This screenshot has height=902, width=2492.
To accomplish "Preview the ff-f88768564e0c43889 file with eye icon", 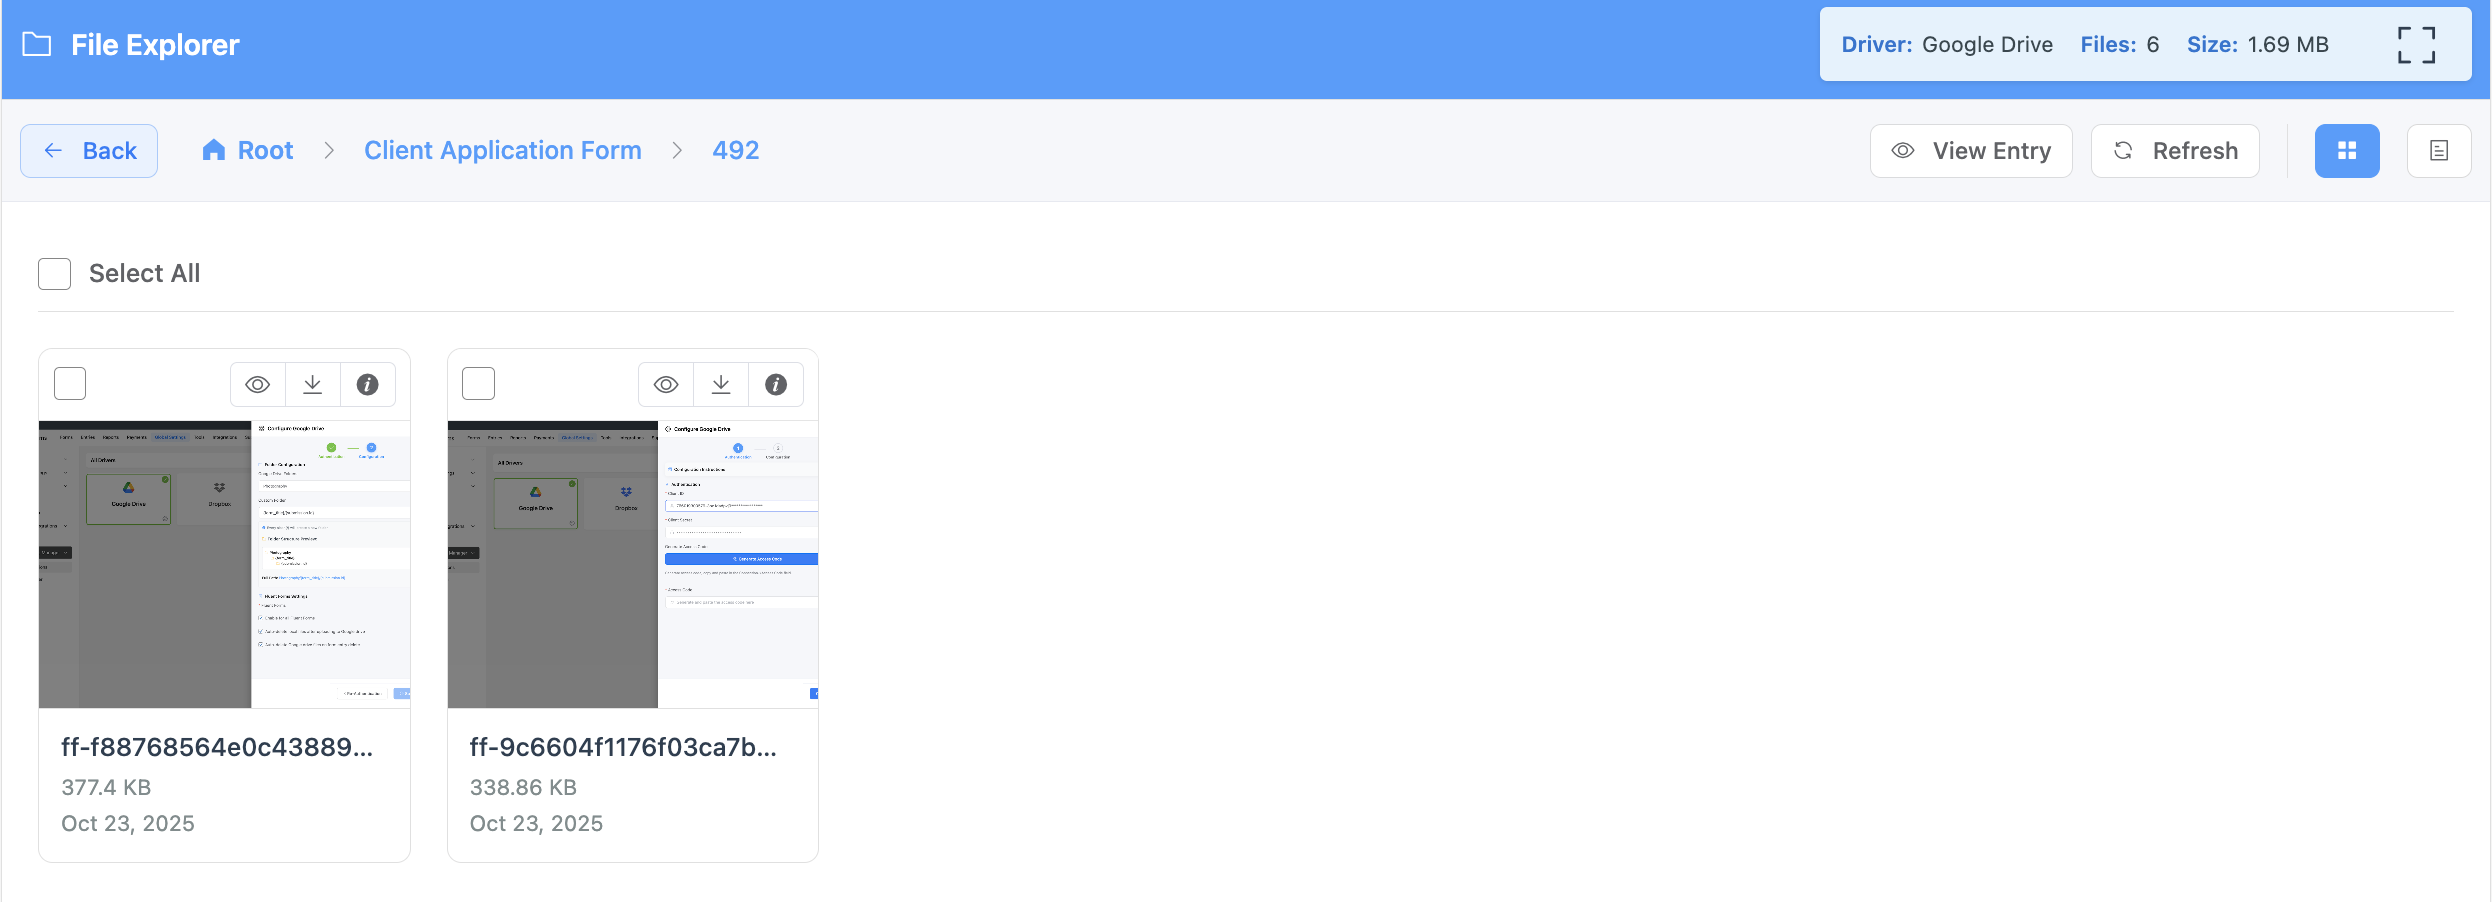I will (x=258, y=385).
